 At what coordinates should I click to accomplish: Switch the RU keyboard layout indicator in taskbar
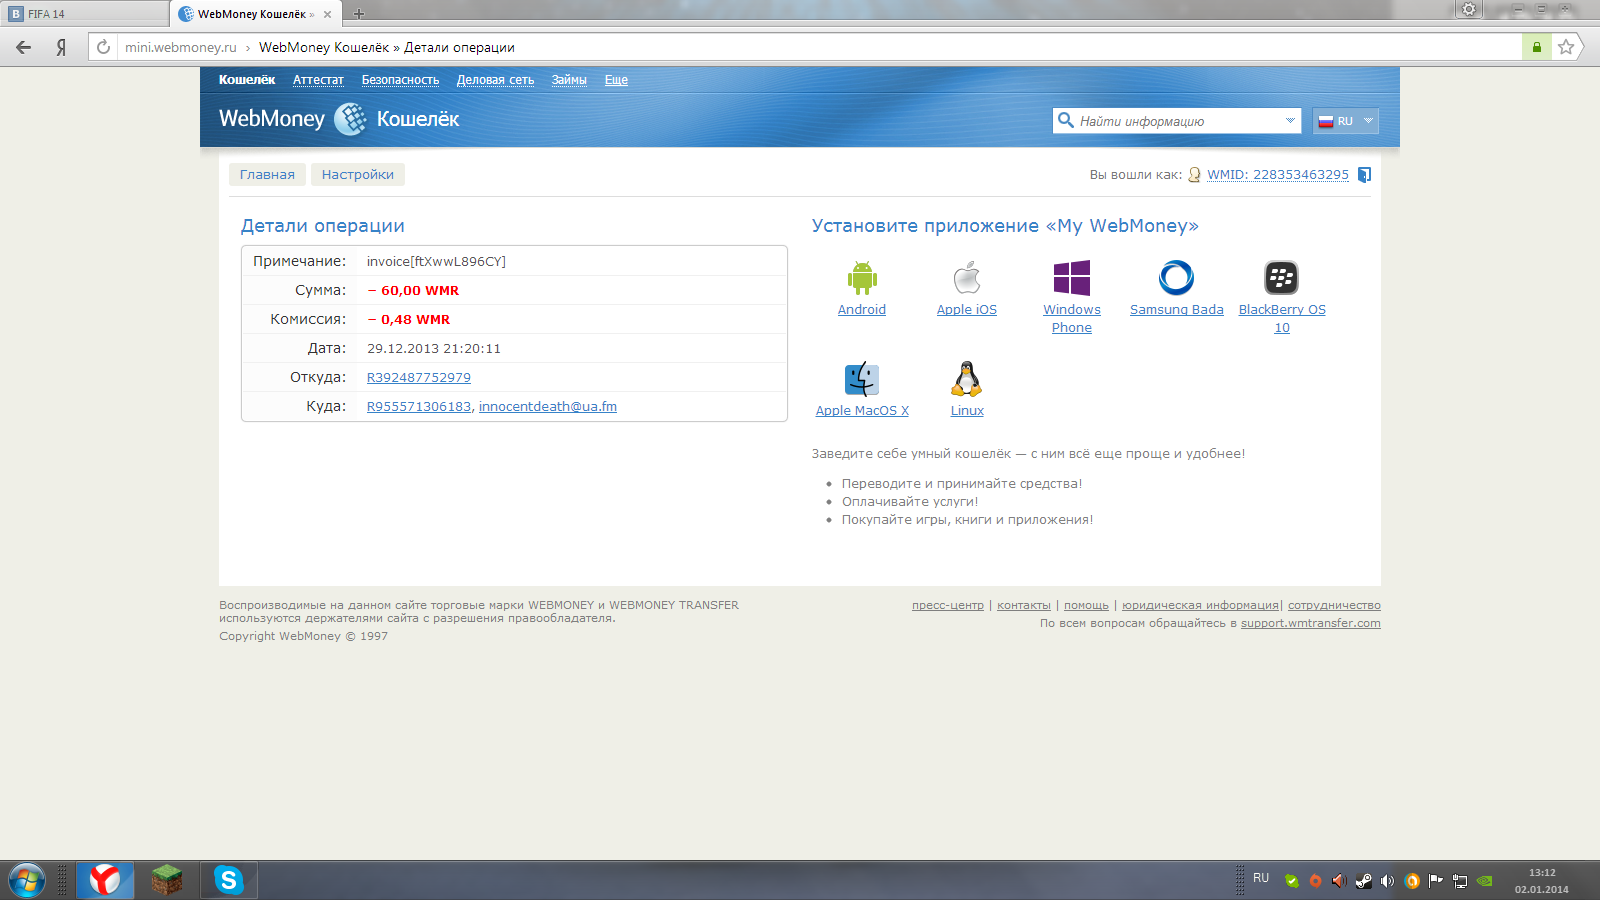(x=1261, y=878)
